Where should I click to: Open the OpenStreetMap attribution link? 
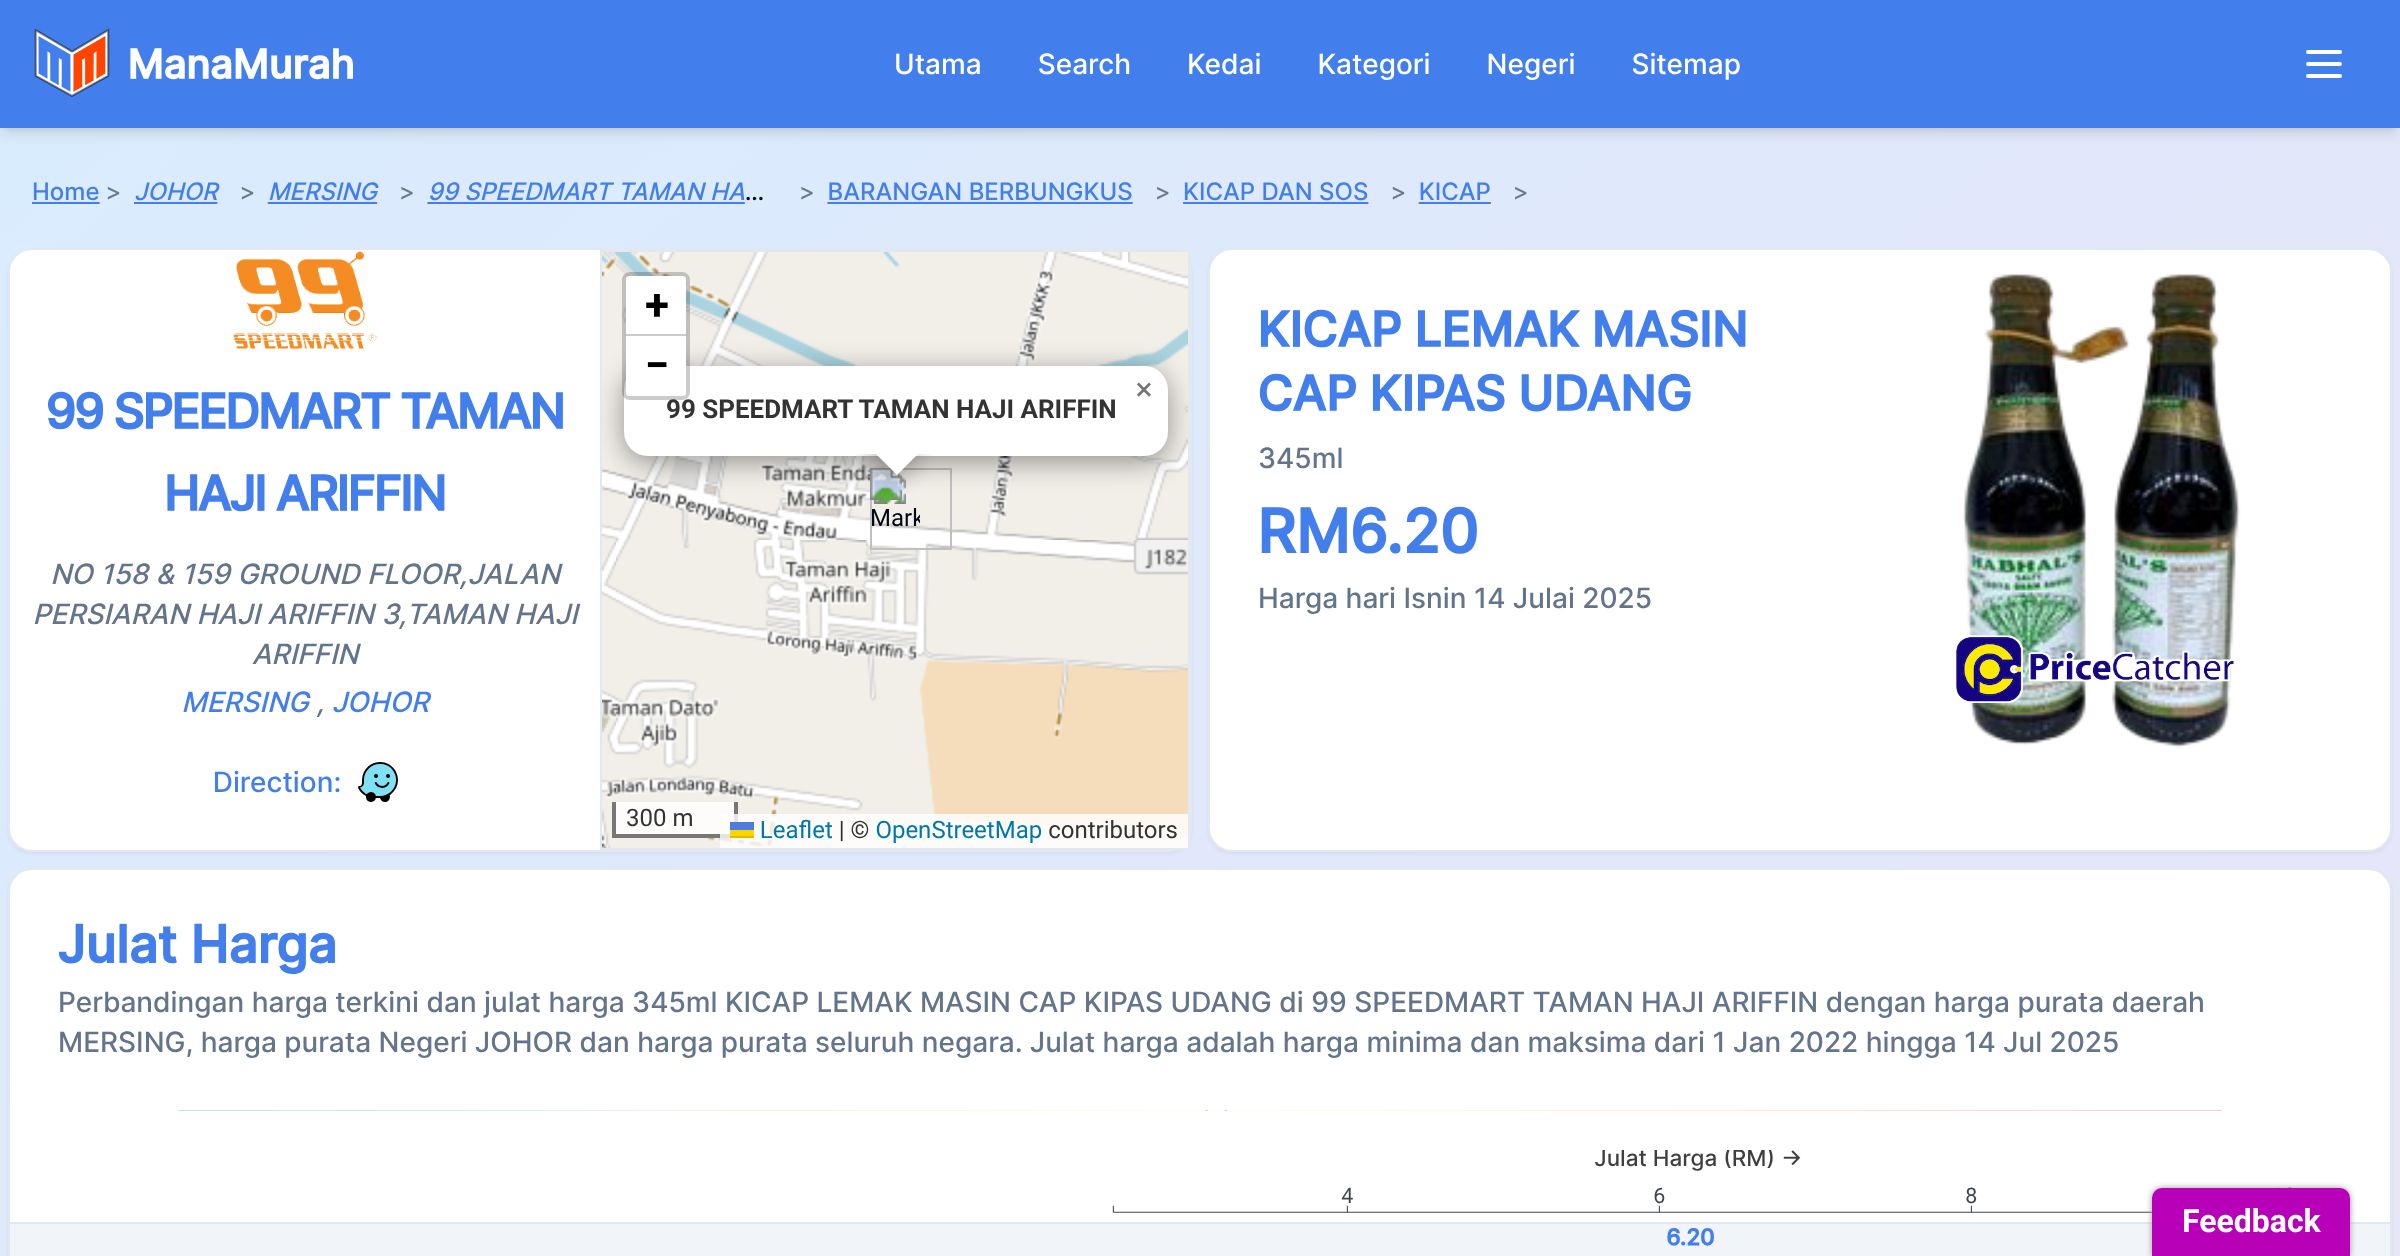(x=957, y=830)
